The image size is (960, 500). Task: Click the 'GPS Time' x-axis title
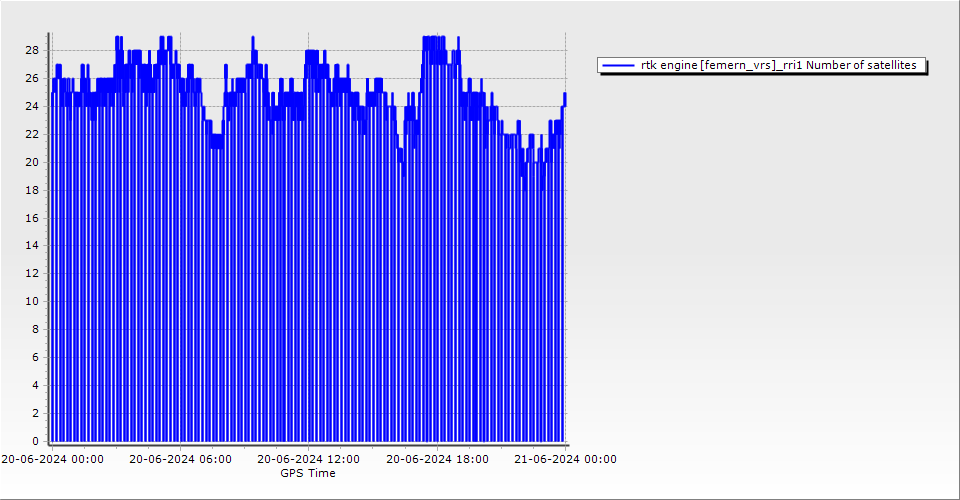(308, 473)
